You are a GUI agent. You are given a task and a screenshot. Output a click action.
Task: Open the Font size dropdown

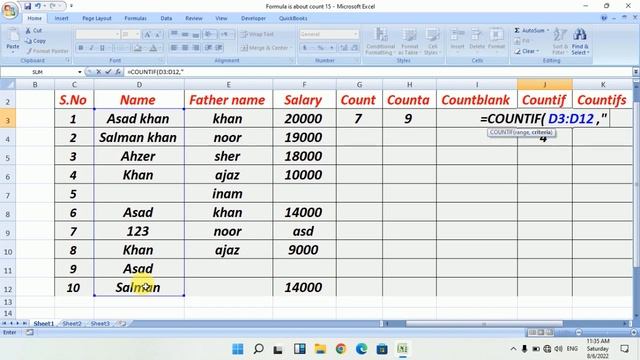coord(137,35)
